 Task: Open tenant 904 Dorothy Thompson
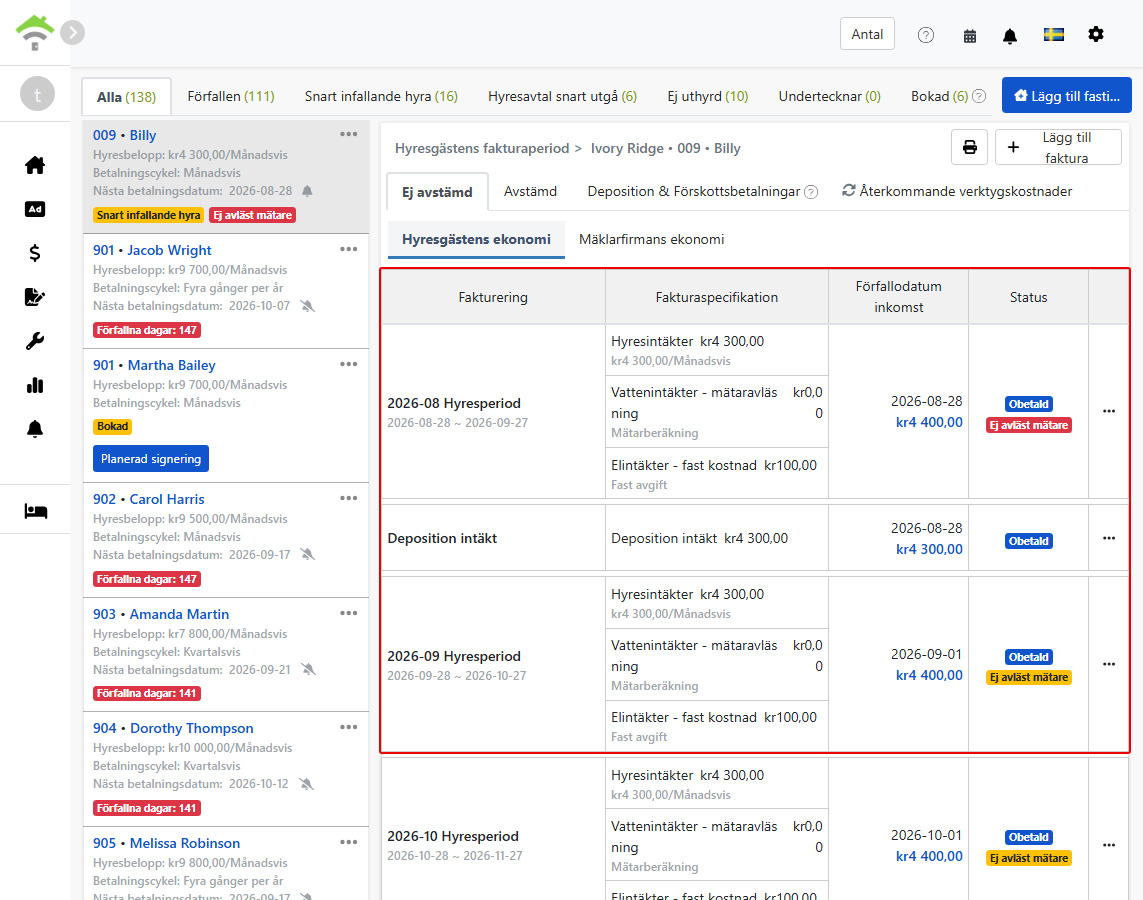point(173,728)
